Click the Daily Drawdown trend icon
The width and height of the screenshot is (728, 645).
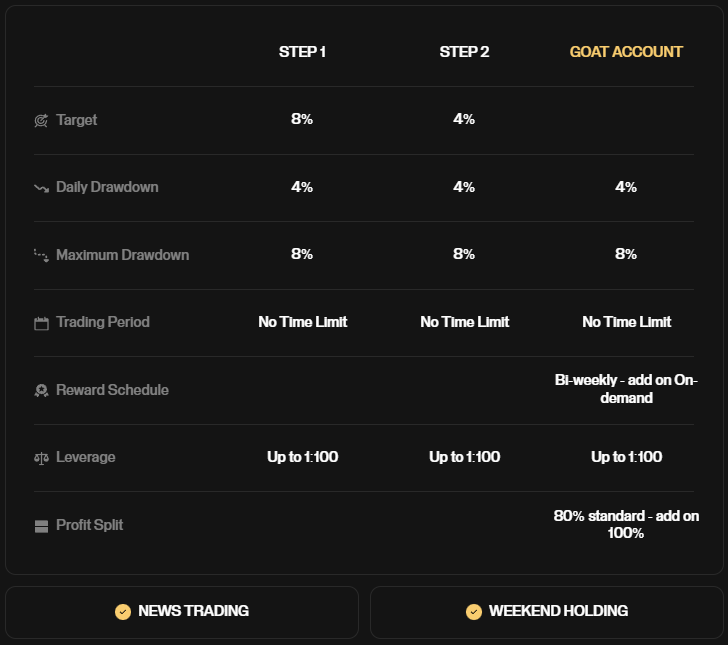(x=41, y=188)
